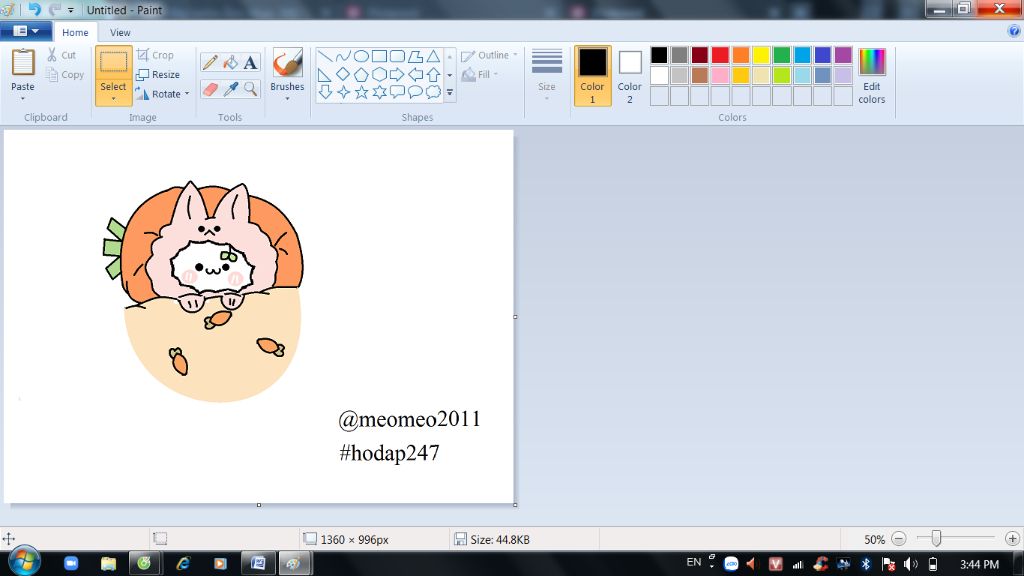Open the Outline dropdown
The width and height of the screenshot is (1024, 576).
coord(490,56)
